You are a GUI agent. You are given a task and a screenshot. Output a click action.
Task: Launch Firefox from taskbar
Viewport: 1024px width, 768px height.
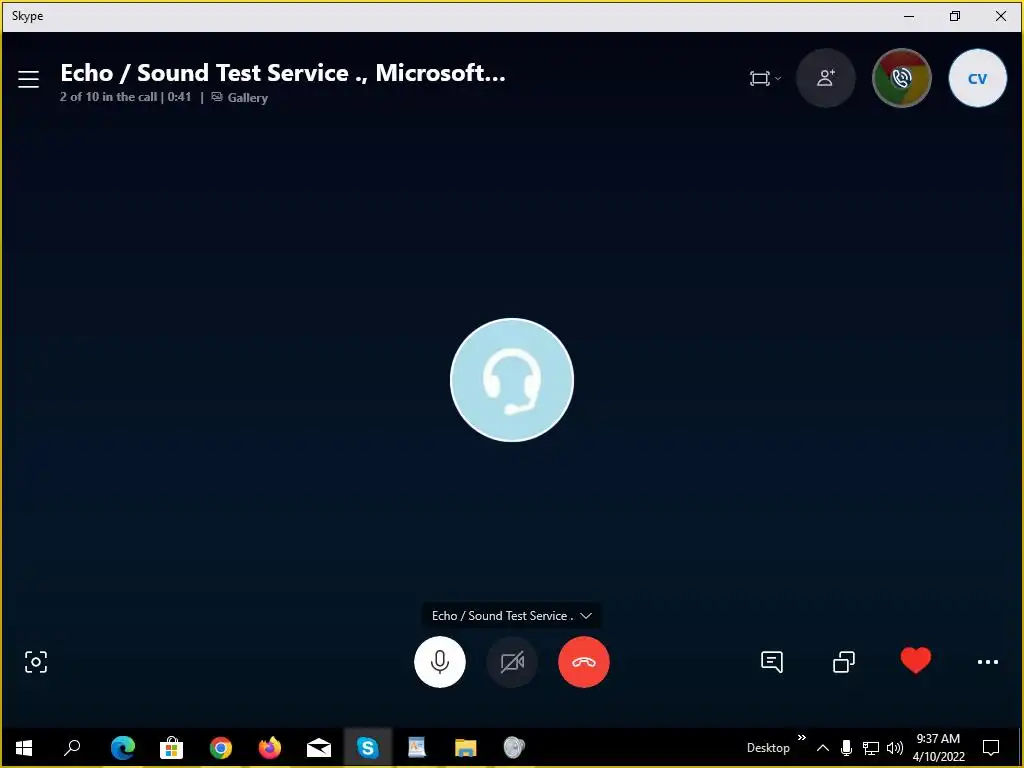point(270,748)
